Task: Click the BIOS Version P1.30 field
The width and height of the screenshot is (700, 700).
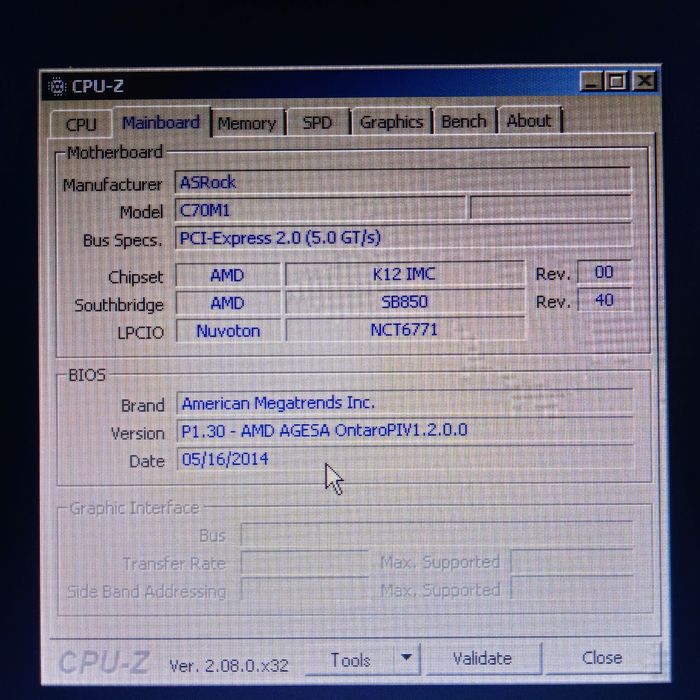Action: click(x=405, y=430)
